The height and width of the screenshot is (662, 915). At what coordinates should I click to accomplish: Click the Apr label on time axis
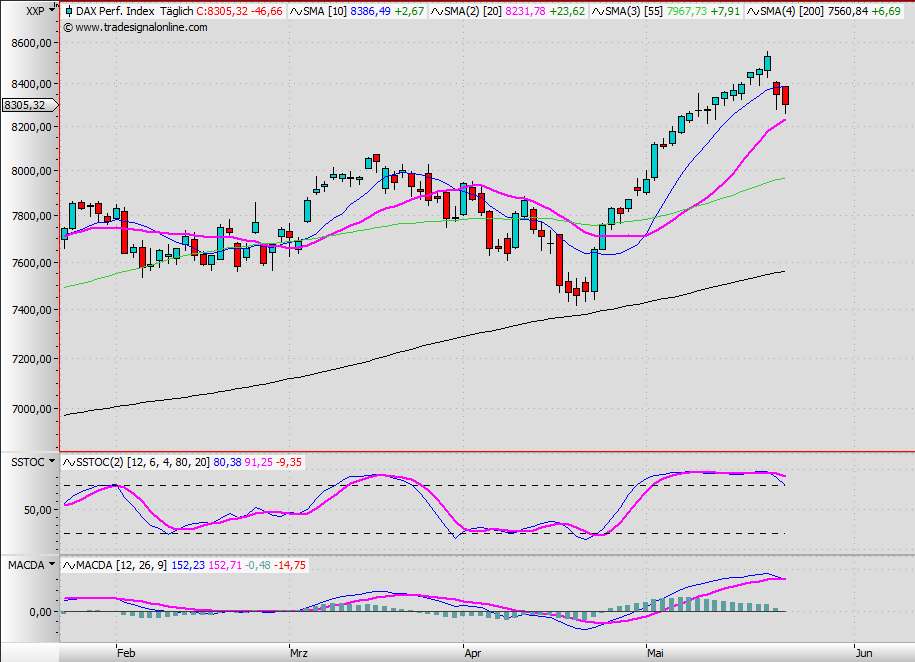pyautogui.click(x=473, y=653)
